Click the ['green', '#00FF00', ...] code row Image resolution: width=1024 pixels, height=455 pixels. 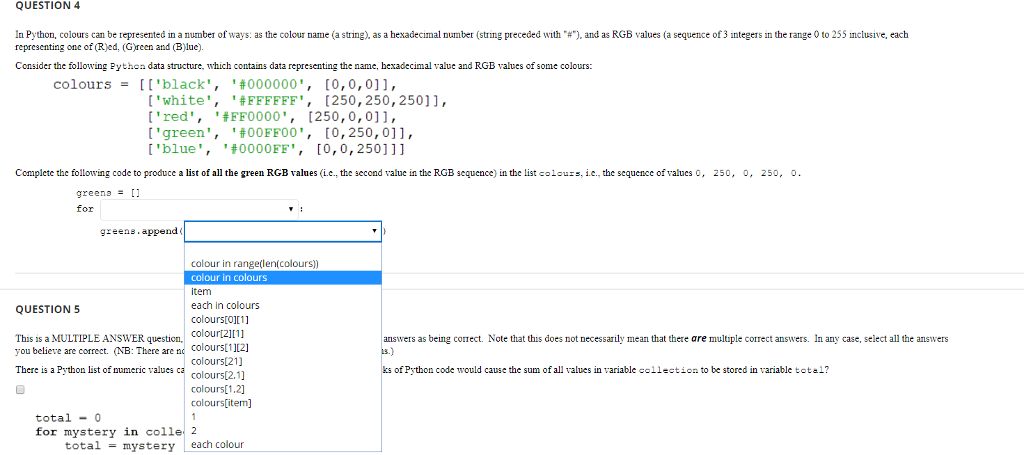[280, 133]
